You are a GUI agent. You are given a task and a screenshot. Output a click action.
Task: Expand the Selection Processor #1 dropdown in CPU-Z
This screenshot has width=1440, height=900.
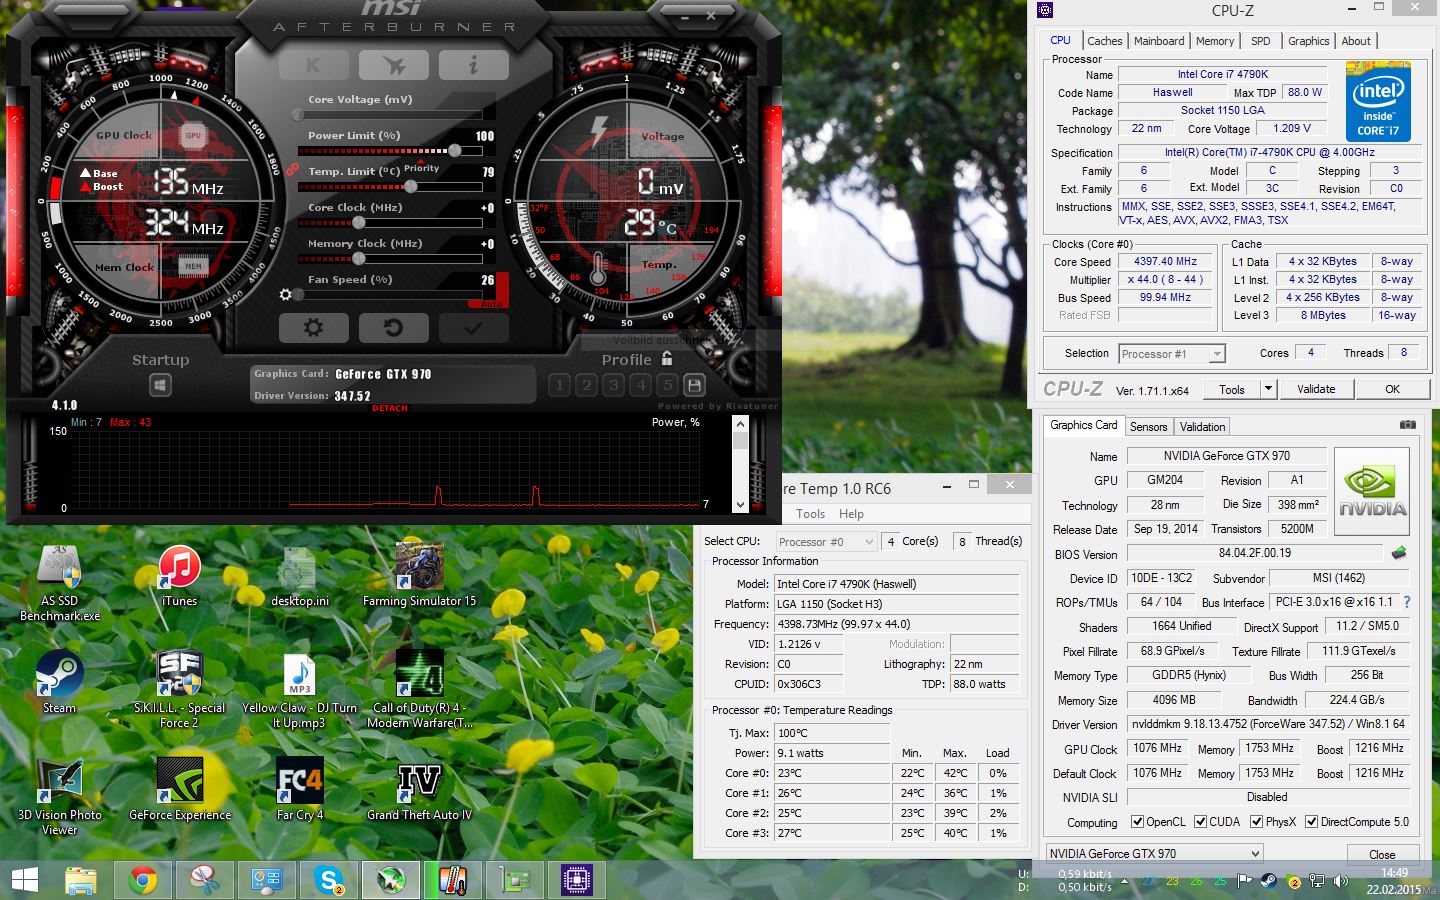1217,354
